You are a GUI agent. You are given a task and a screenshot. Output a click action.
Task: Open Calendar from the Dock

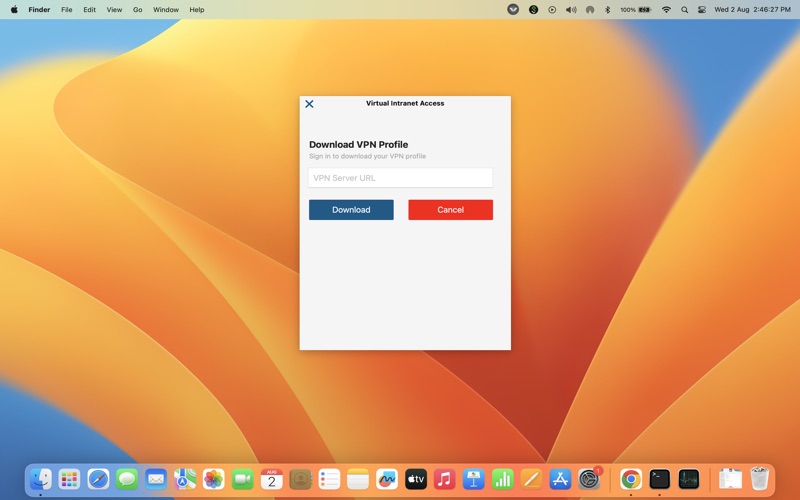point(271,479)
